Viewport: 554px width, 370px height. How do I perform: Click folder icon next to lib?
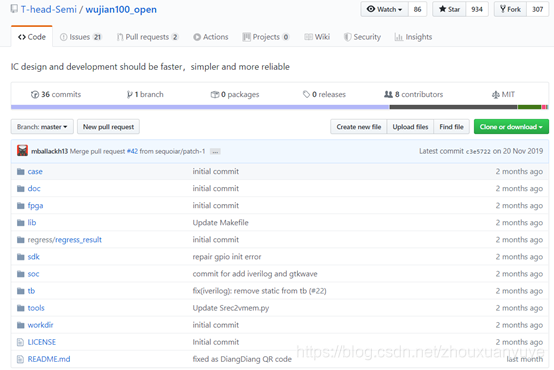click(20, 223)
